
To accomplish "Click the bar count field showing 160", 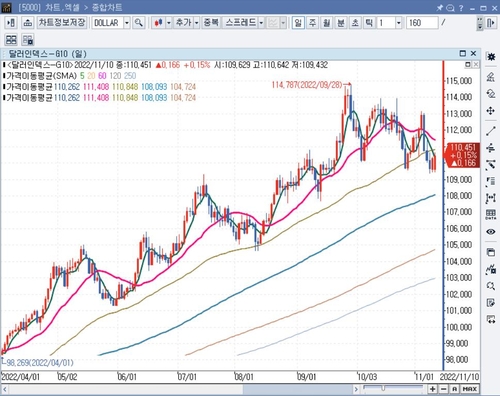I will (x=422, y=23).
